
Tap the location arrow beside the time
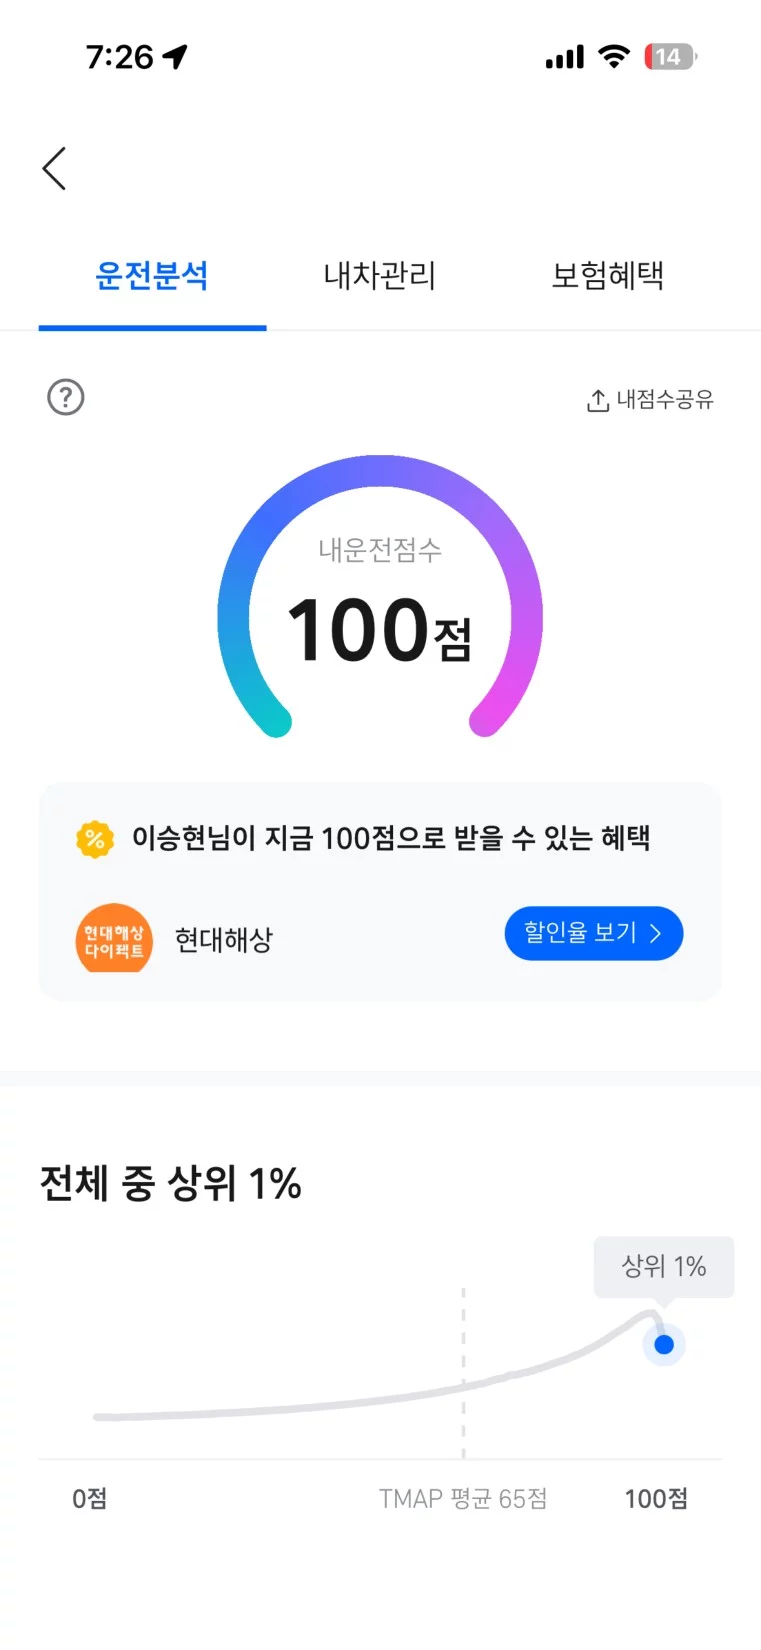[x=176, y=57]
